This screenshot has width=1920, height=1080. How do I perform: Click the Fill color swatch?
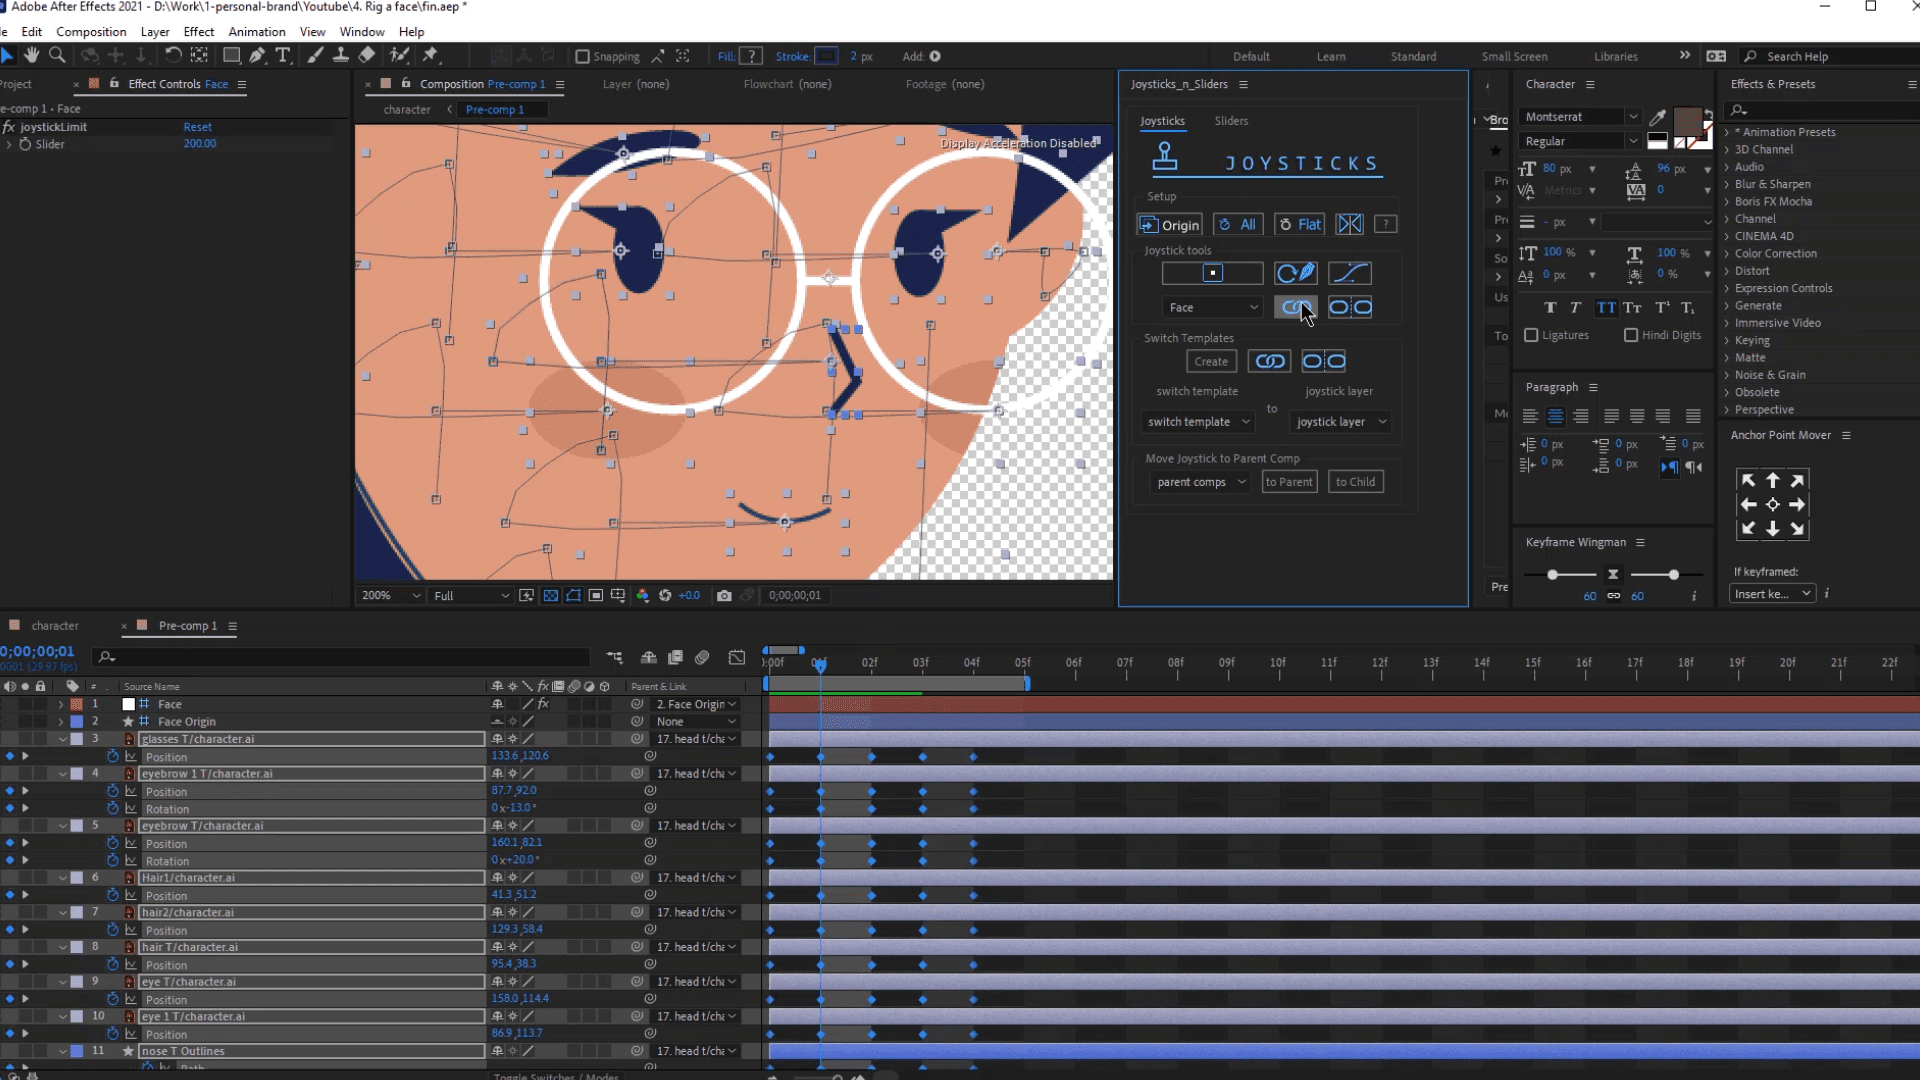(x=752, y=57)
